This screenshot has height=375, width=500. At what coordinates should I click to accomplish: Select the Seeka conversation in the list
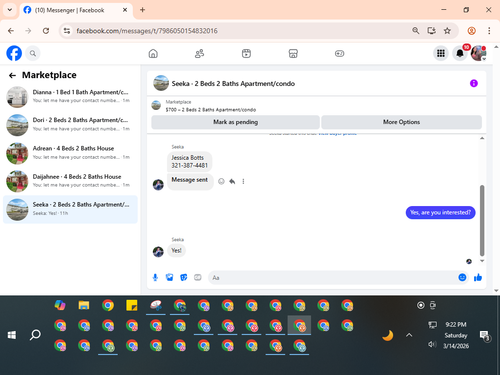click(70, 209)
